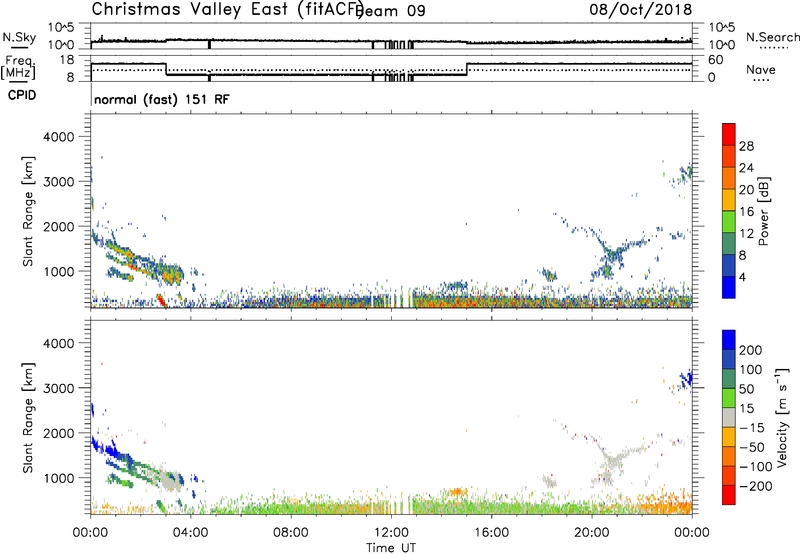The width and height of the screenshot is (800, 554).
Task: Click the '200' label on Velocity colorbar
Action: (x=751, y=350)
